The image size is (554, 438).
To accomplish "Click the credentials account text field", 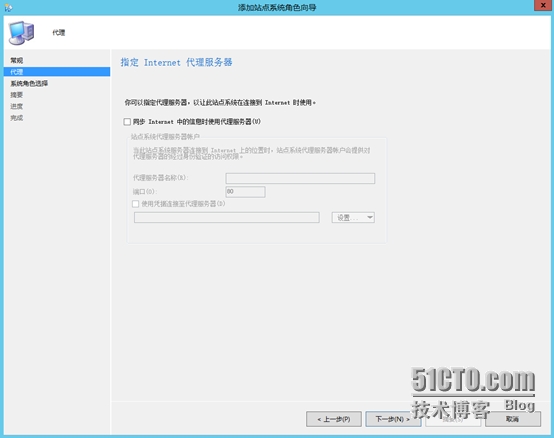I will tap(226, 217).
